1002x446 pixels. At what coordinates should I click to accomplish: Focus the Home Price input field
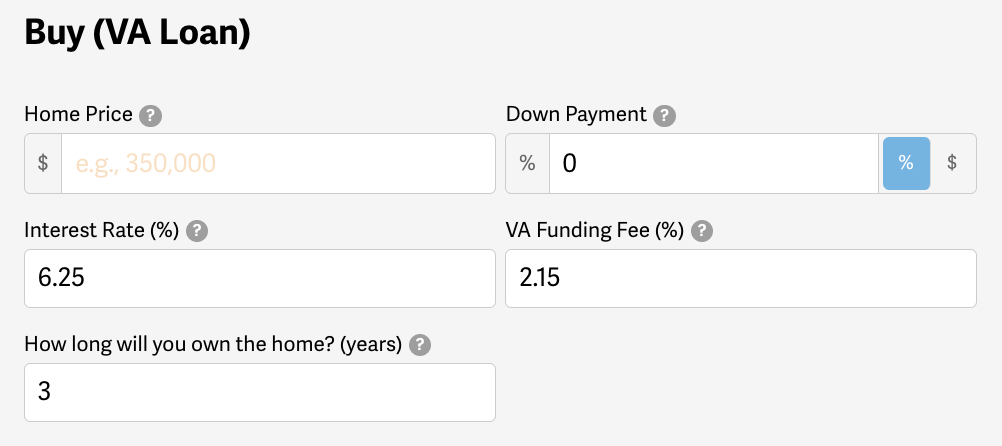[278, 163]
